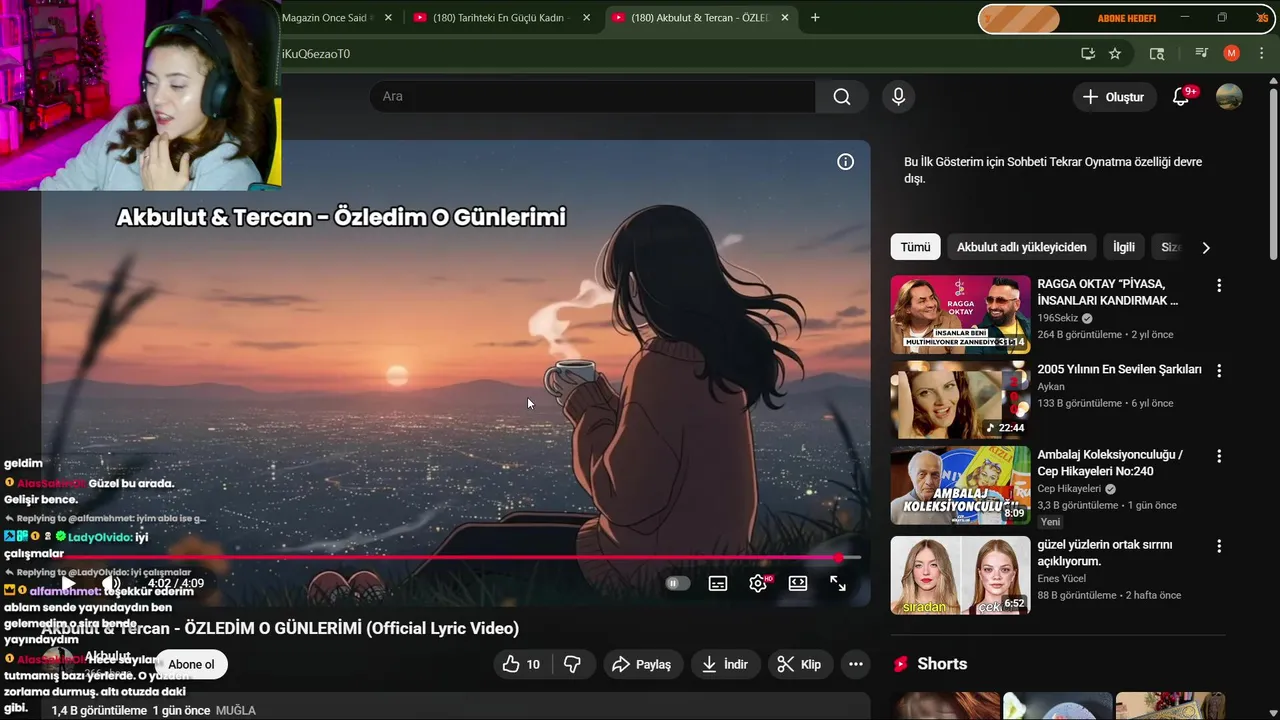Viewport: 1280px width, 720px height.
Task: Switch to Tarihteki En Güçlü Kadın tab
Action: 498,18
